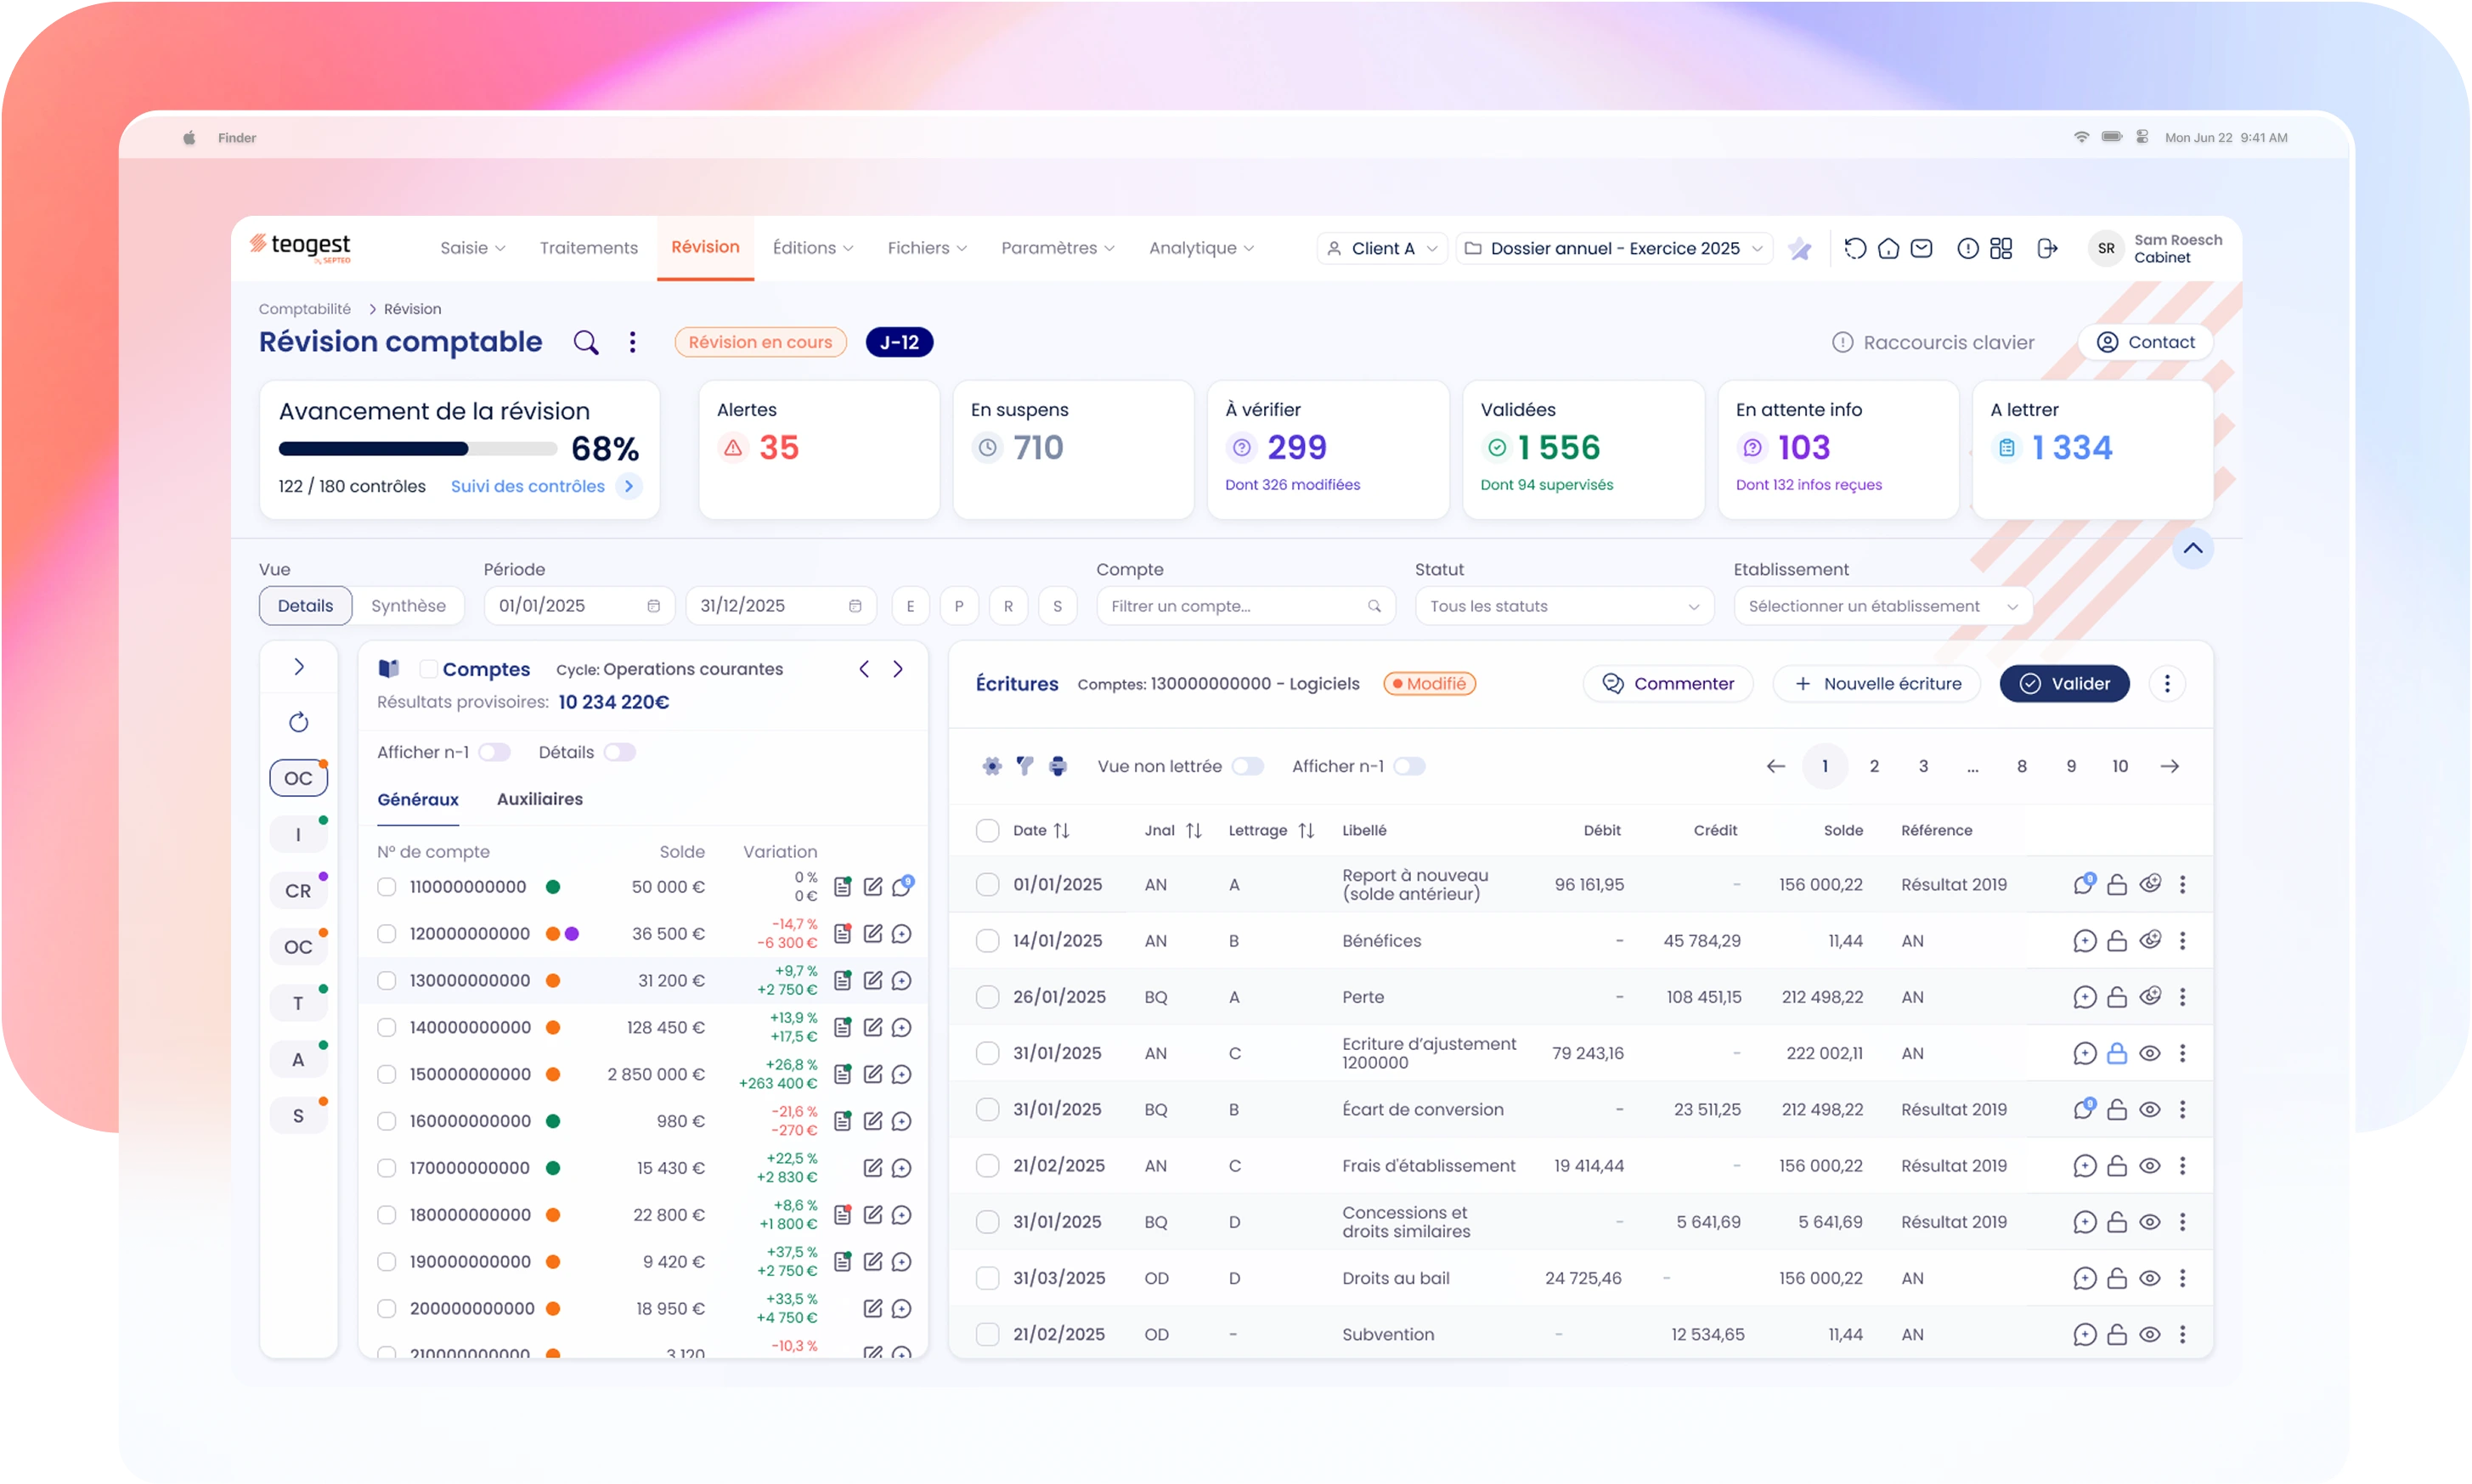Click the Contact button
Image resolution: width=2472 pixels, height=1484 pixels.
click(2145, 342)
